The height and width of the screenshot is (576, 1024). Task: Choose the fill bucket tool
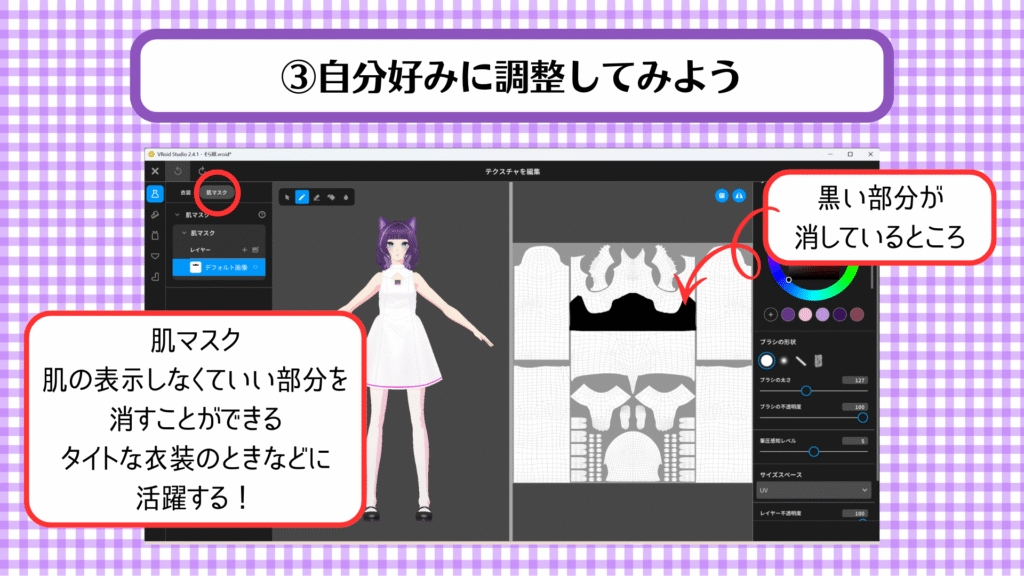point(331,197)
